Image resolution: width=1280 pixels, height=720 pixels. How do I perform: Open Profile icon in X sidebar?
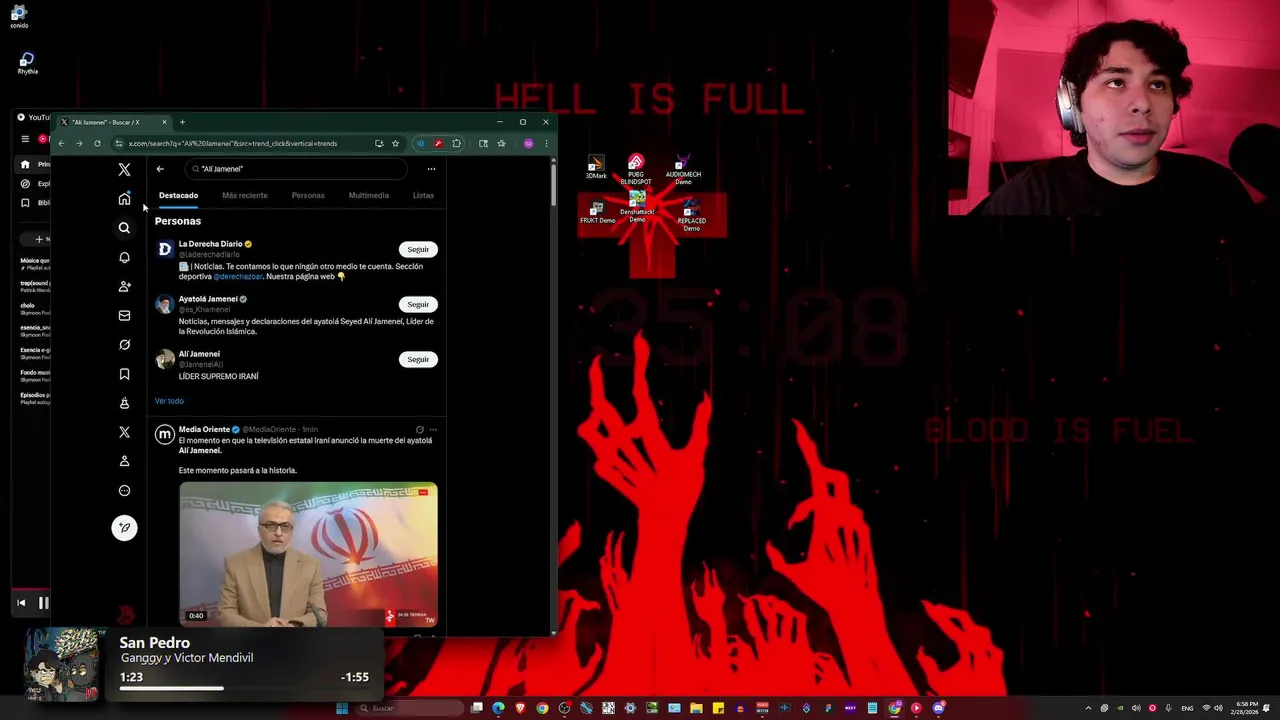[124, 461]
